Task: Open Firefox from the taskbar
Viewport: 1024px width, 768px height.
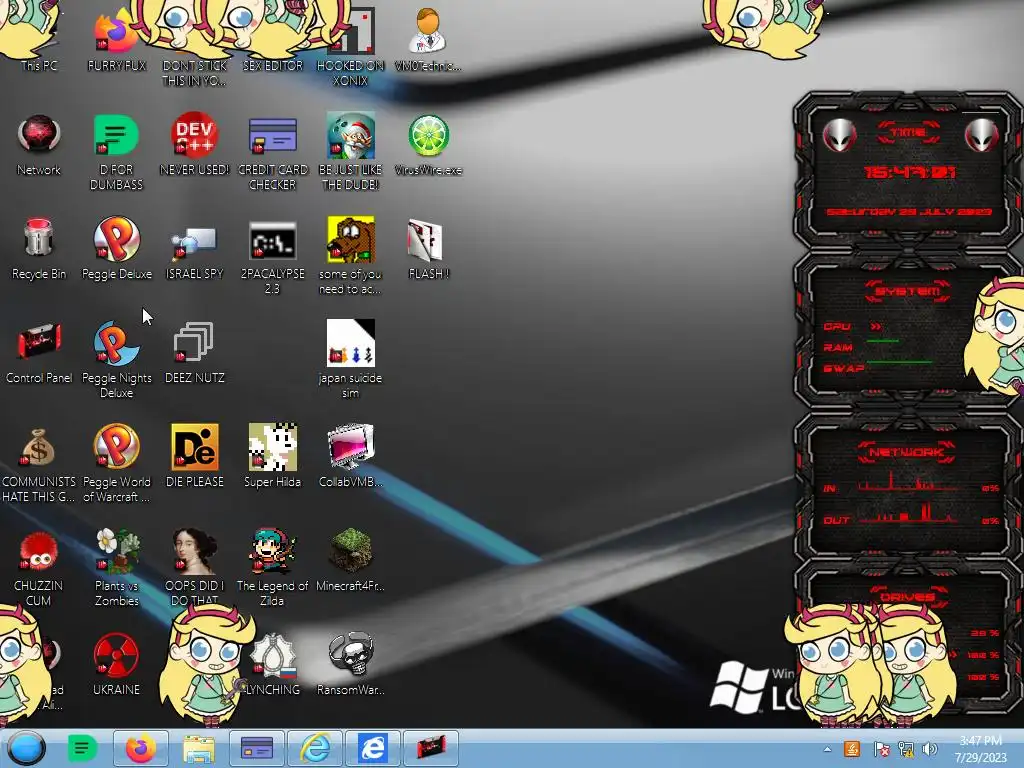Action: (141, 748)
